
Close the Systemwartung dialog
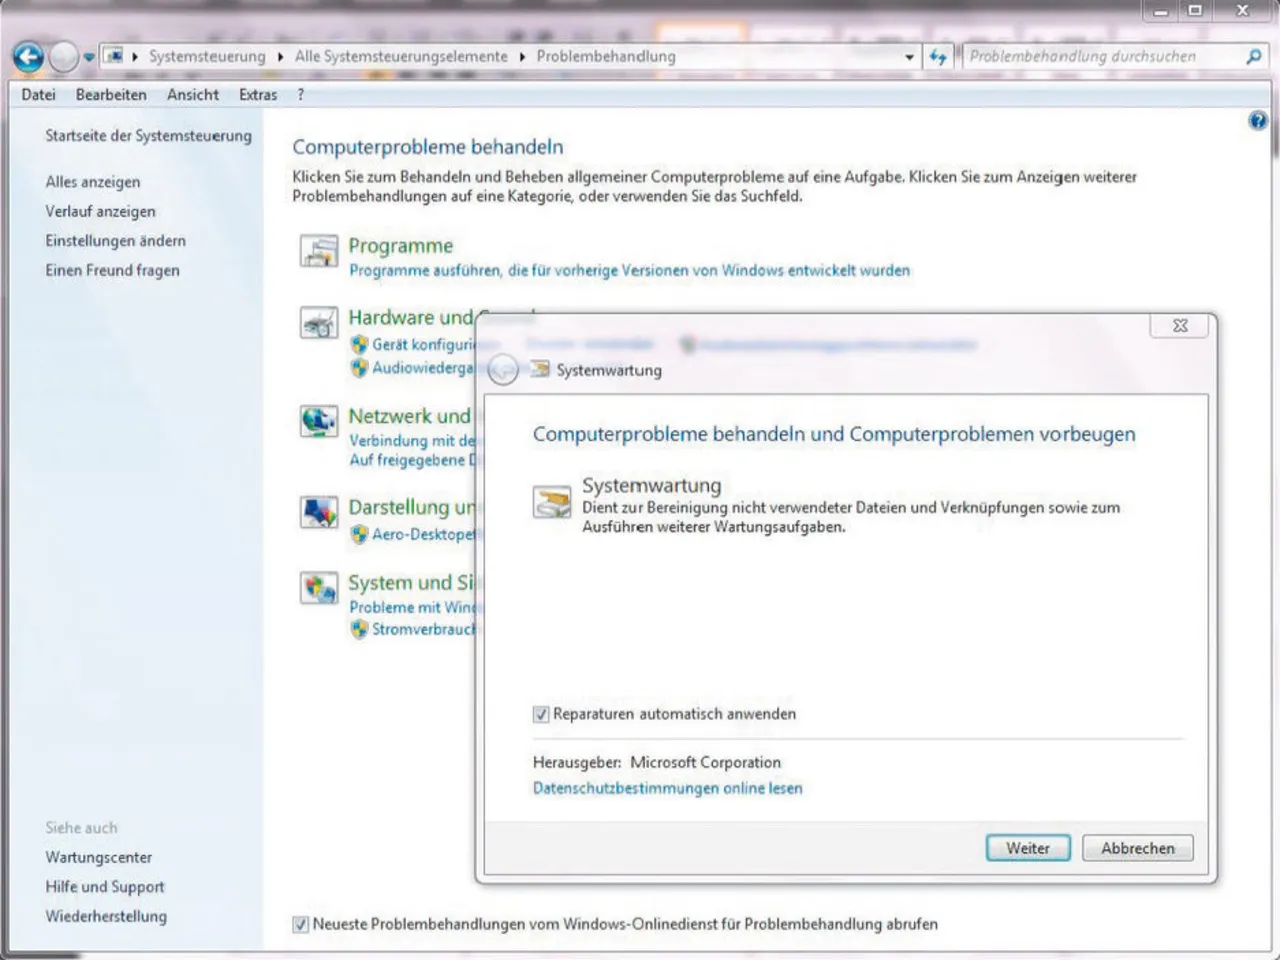click(1180, 326)
